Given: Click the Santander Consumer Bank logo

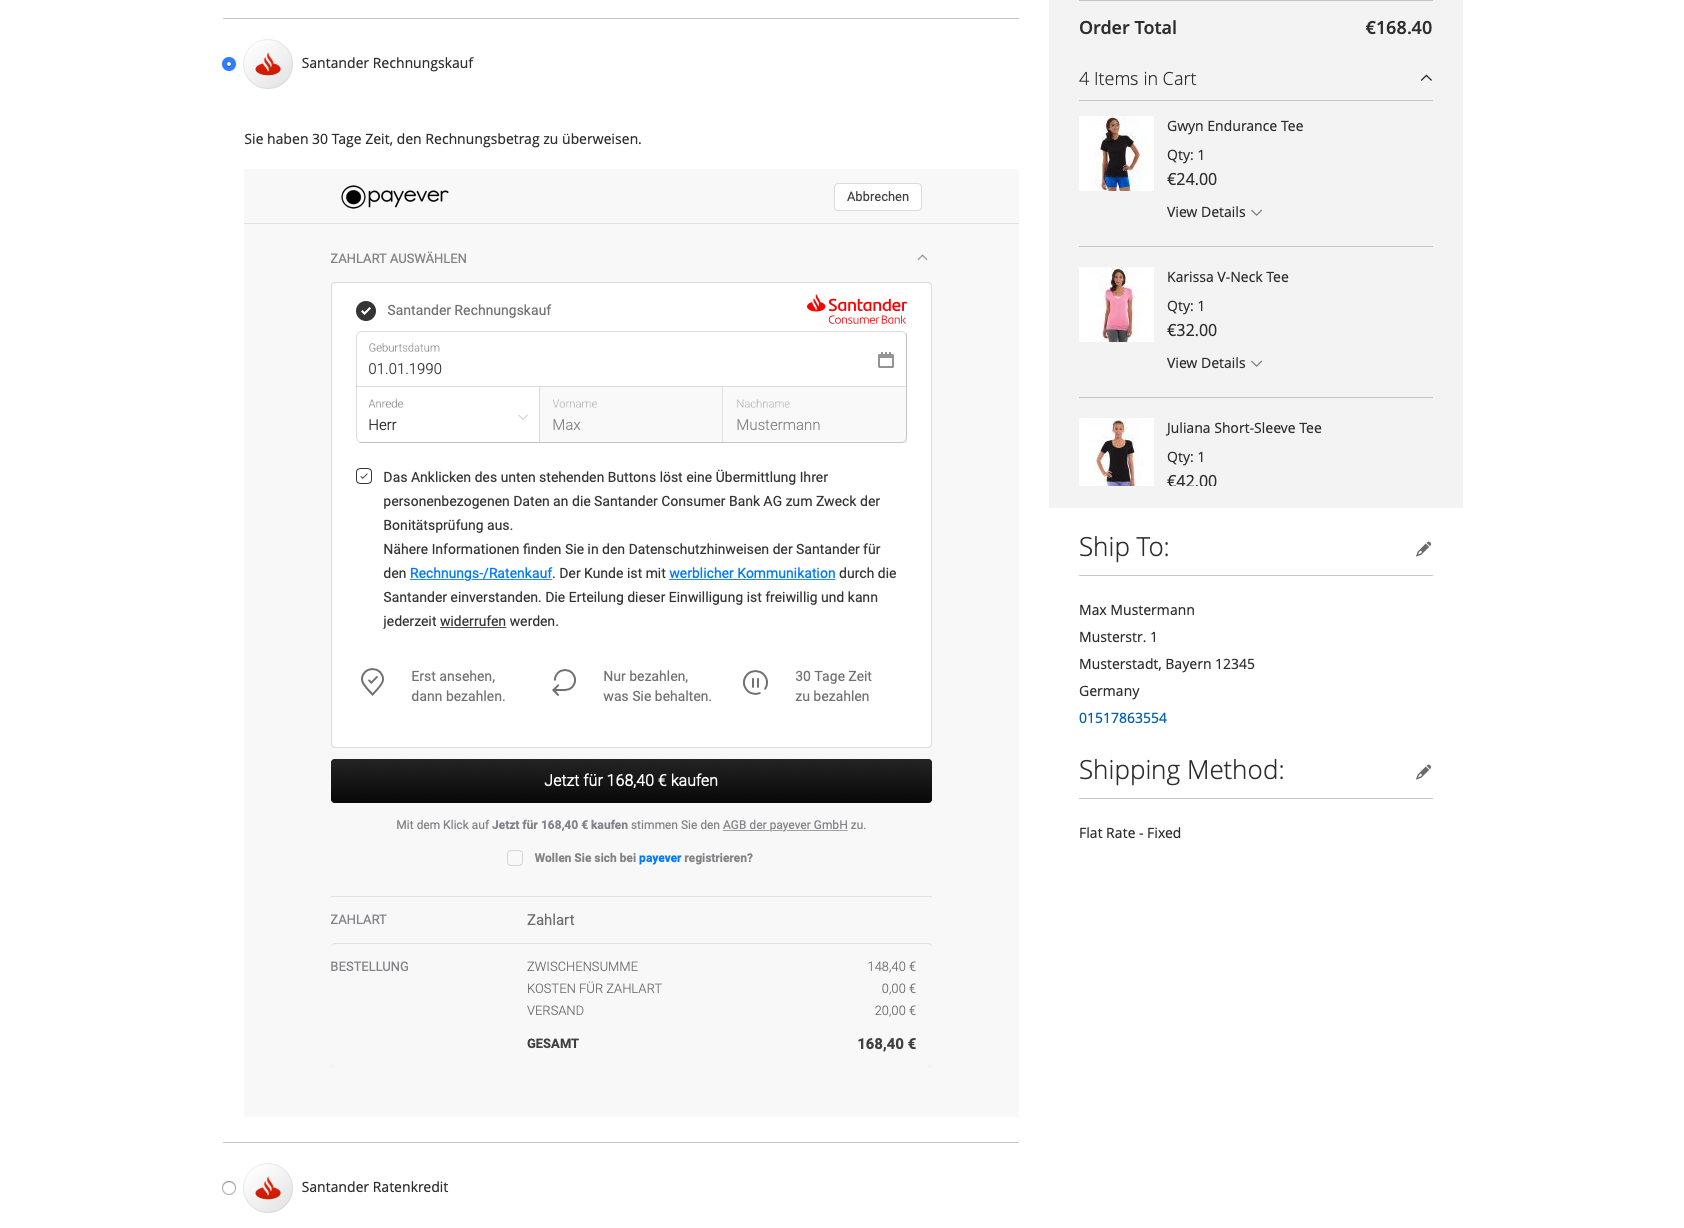Looking at the screenshot, I should coord(857,310).
